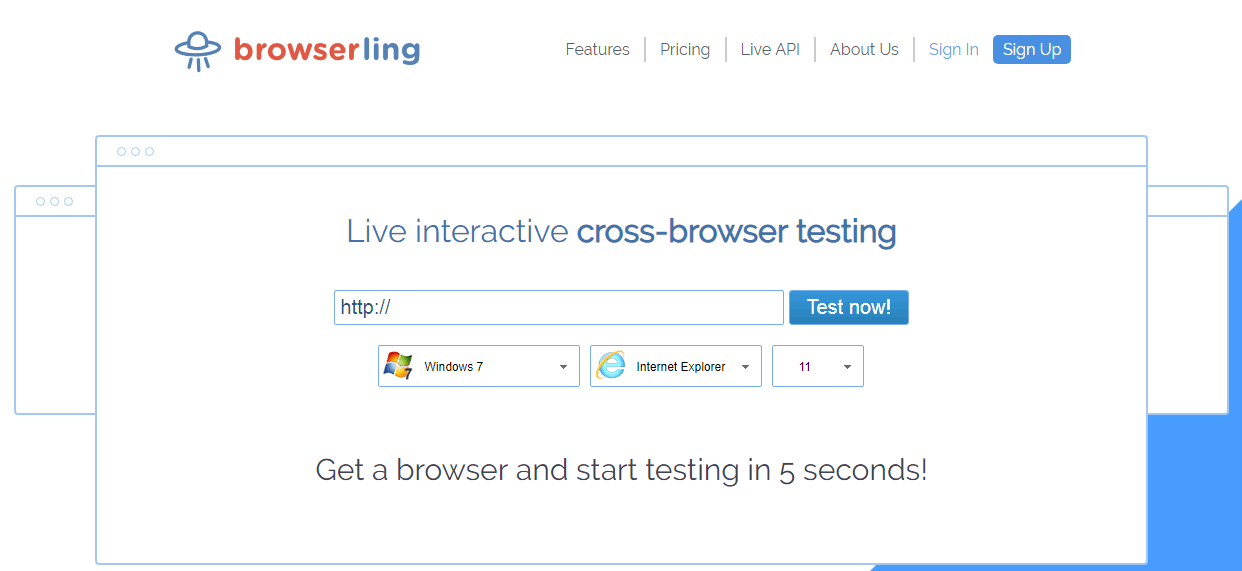Focus the http:// URL input field
The width and height of the screenshot is (1242, 571).
click(x=559, y=307)
